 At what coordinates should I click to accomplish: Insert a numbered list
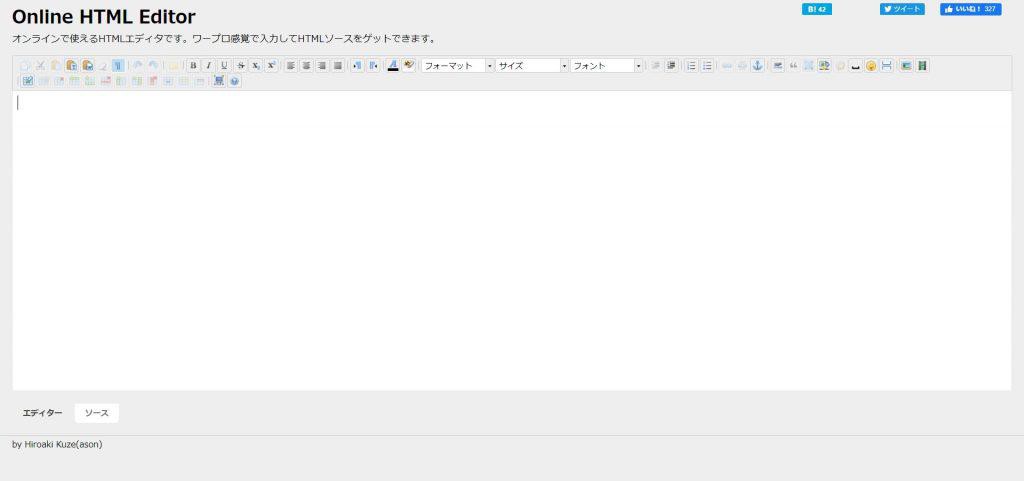click(x=691, y=66)
